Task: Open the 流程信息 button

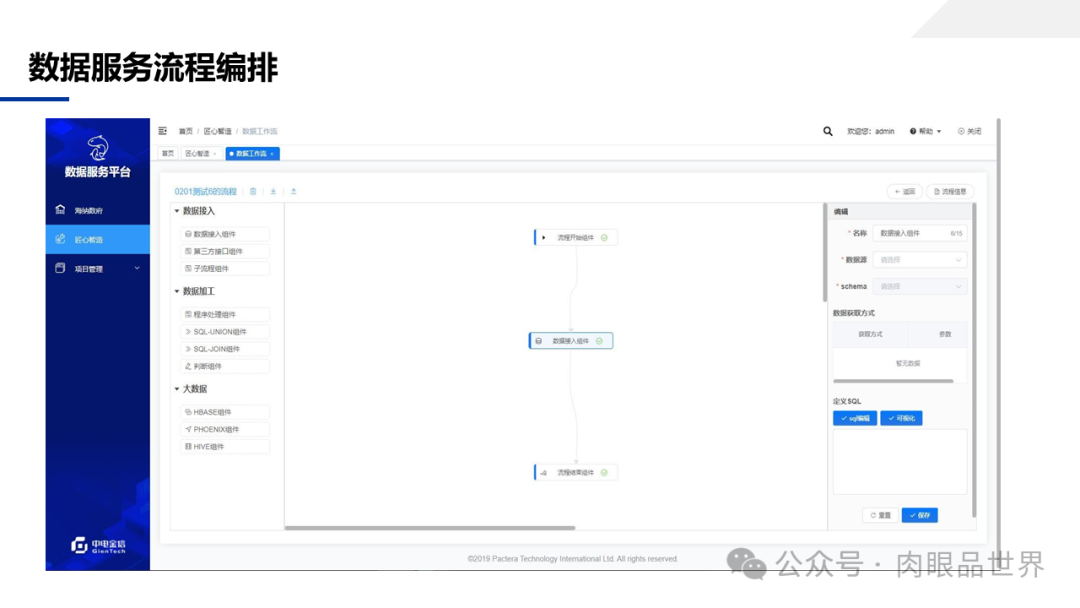Action: point(950,191)
